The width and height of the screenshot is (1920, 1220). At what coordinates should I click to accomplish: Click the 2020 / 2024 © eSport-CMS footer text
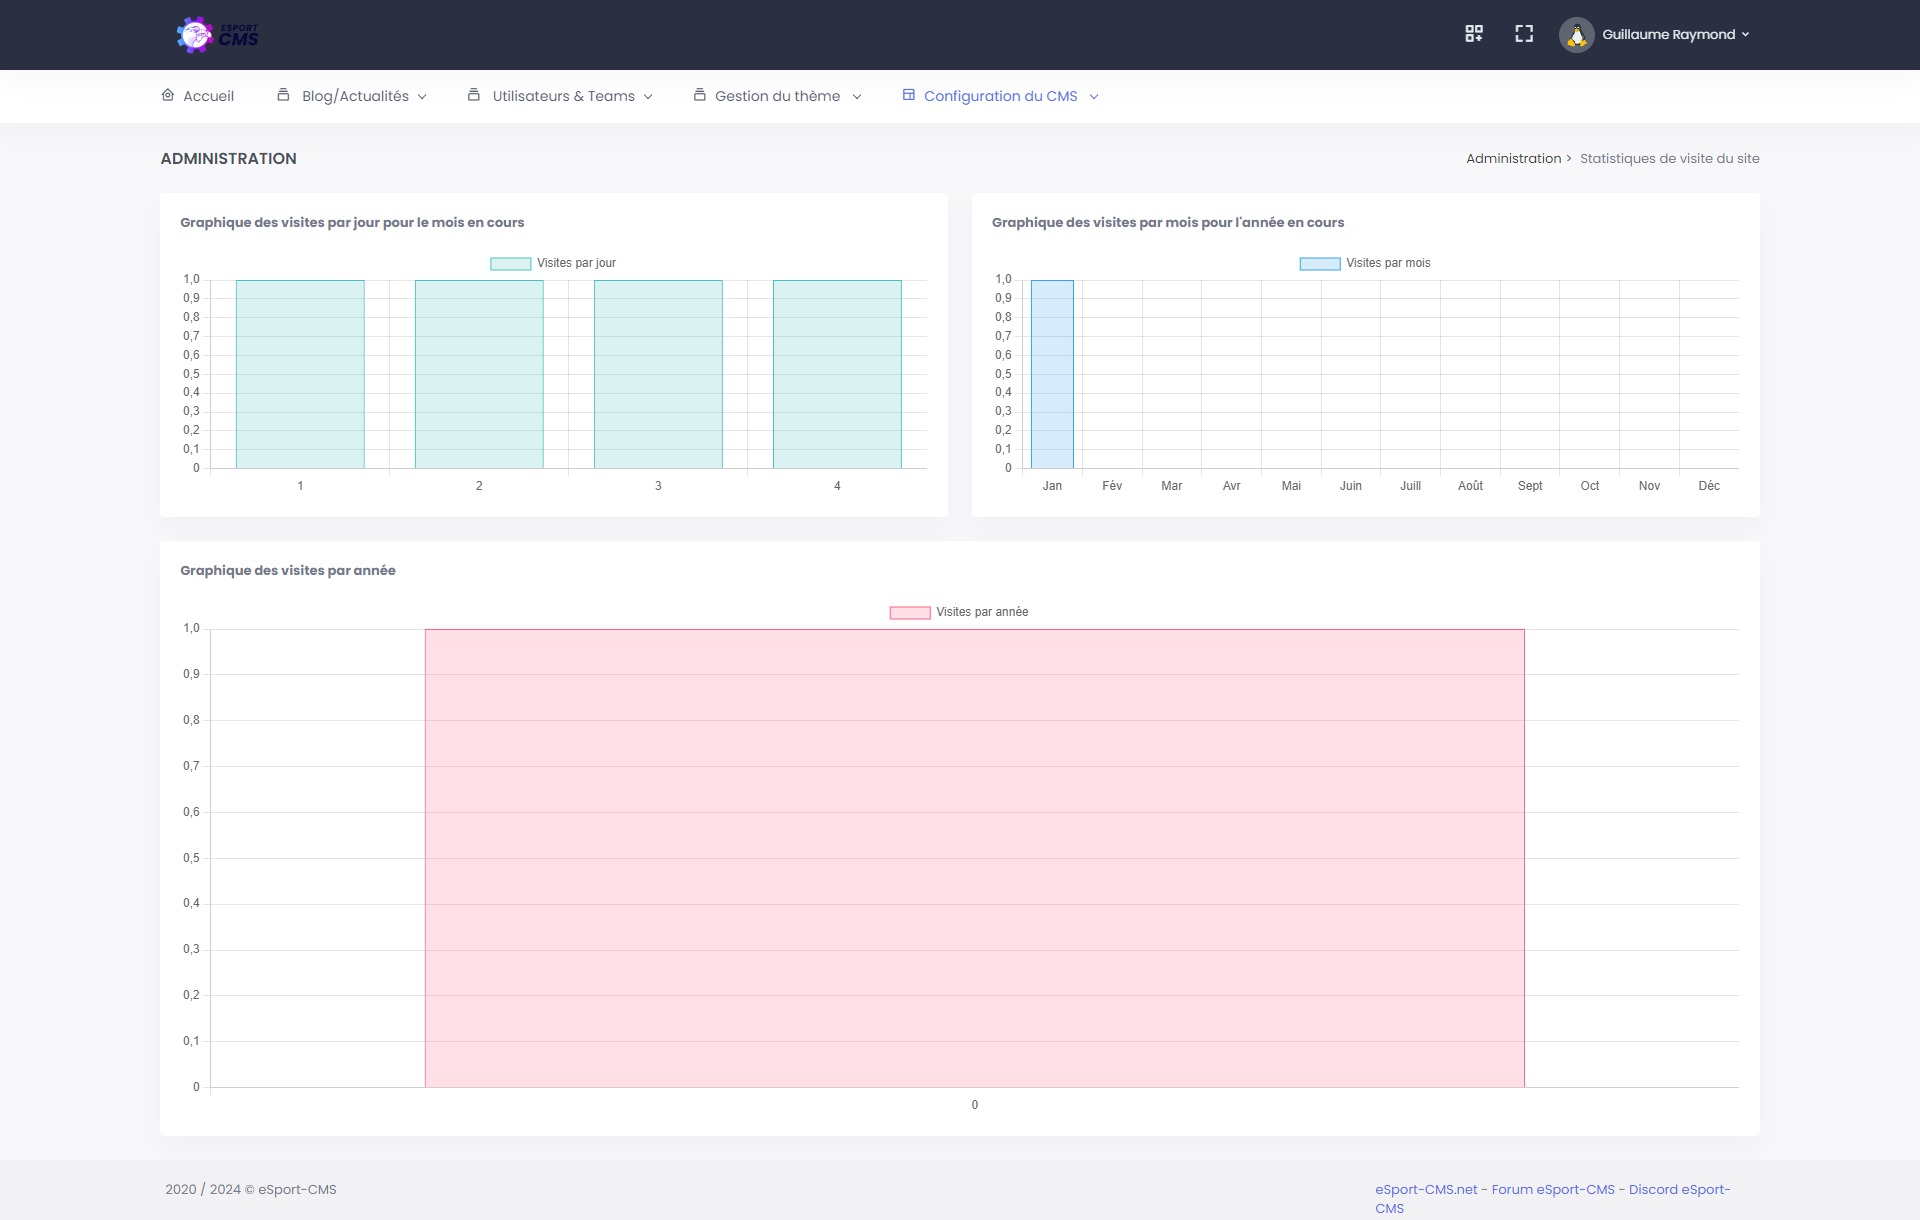(x=251, y=1189)
